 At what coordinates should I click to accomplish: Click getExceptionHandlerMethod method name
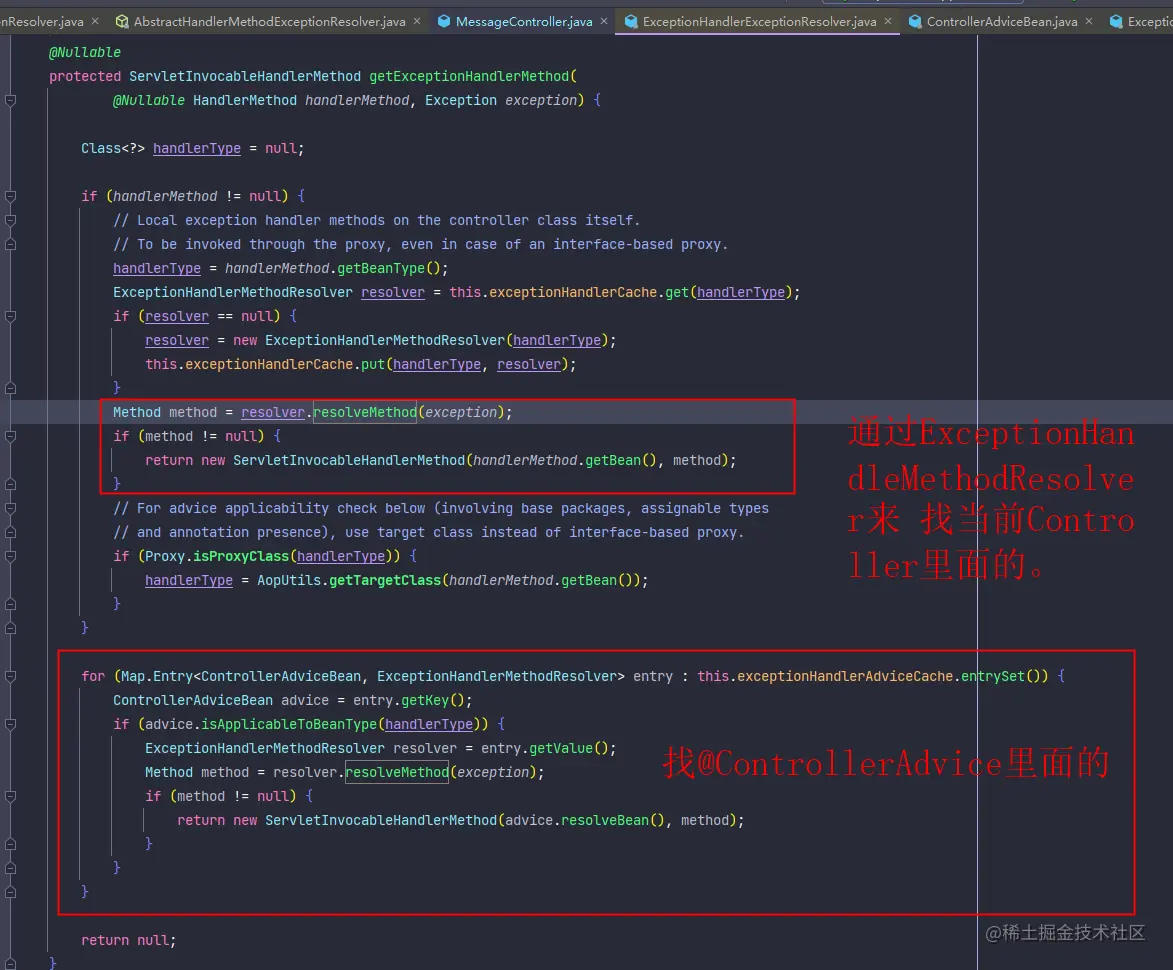coord(469,76)
